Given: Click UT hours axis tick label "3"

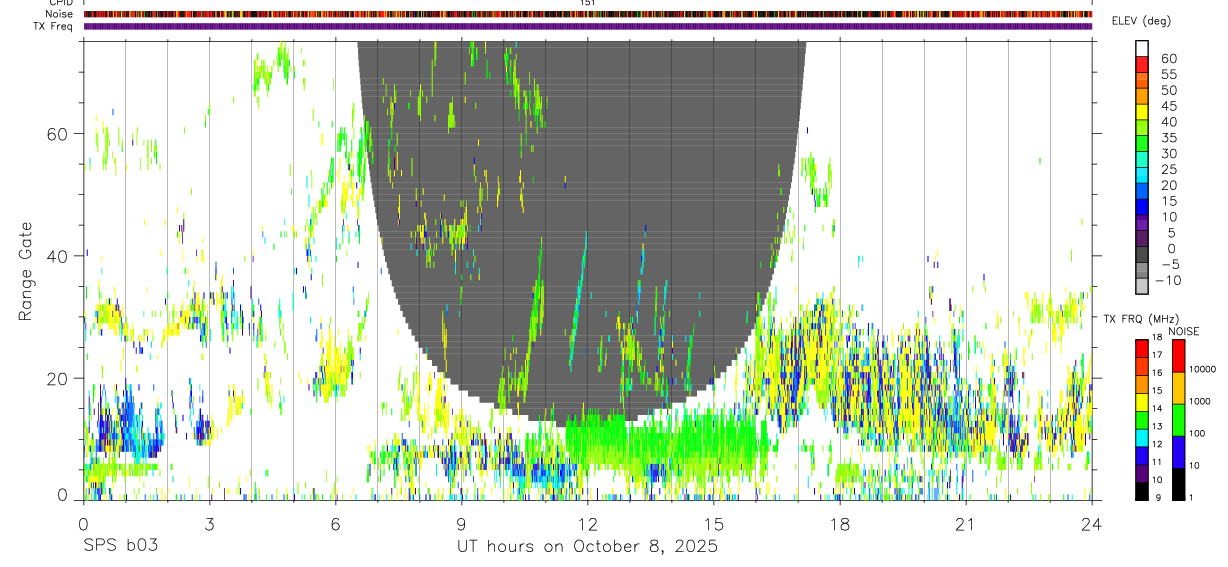Looking at the screenshot, I should pos(210,523).
